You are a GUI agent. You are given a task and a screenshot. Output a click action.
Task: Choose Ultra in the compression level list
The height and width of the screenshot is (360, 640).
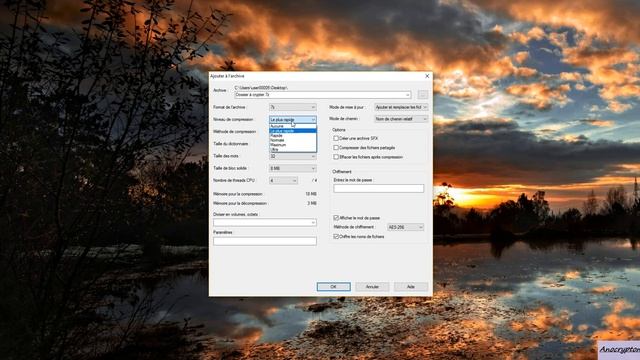tap(293, 149)
